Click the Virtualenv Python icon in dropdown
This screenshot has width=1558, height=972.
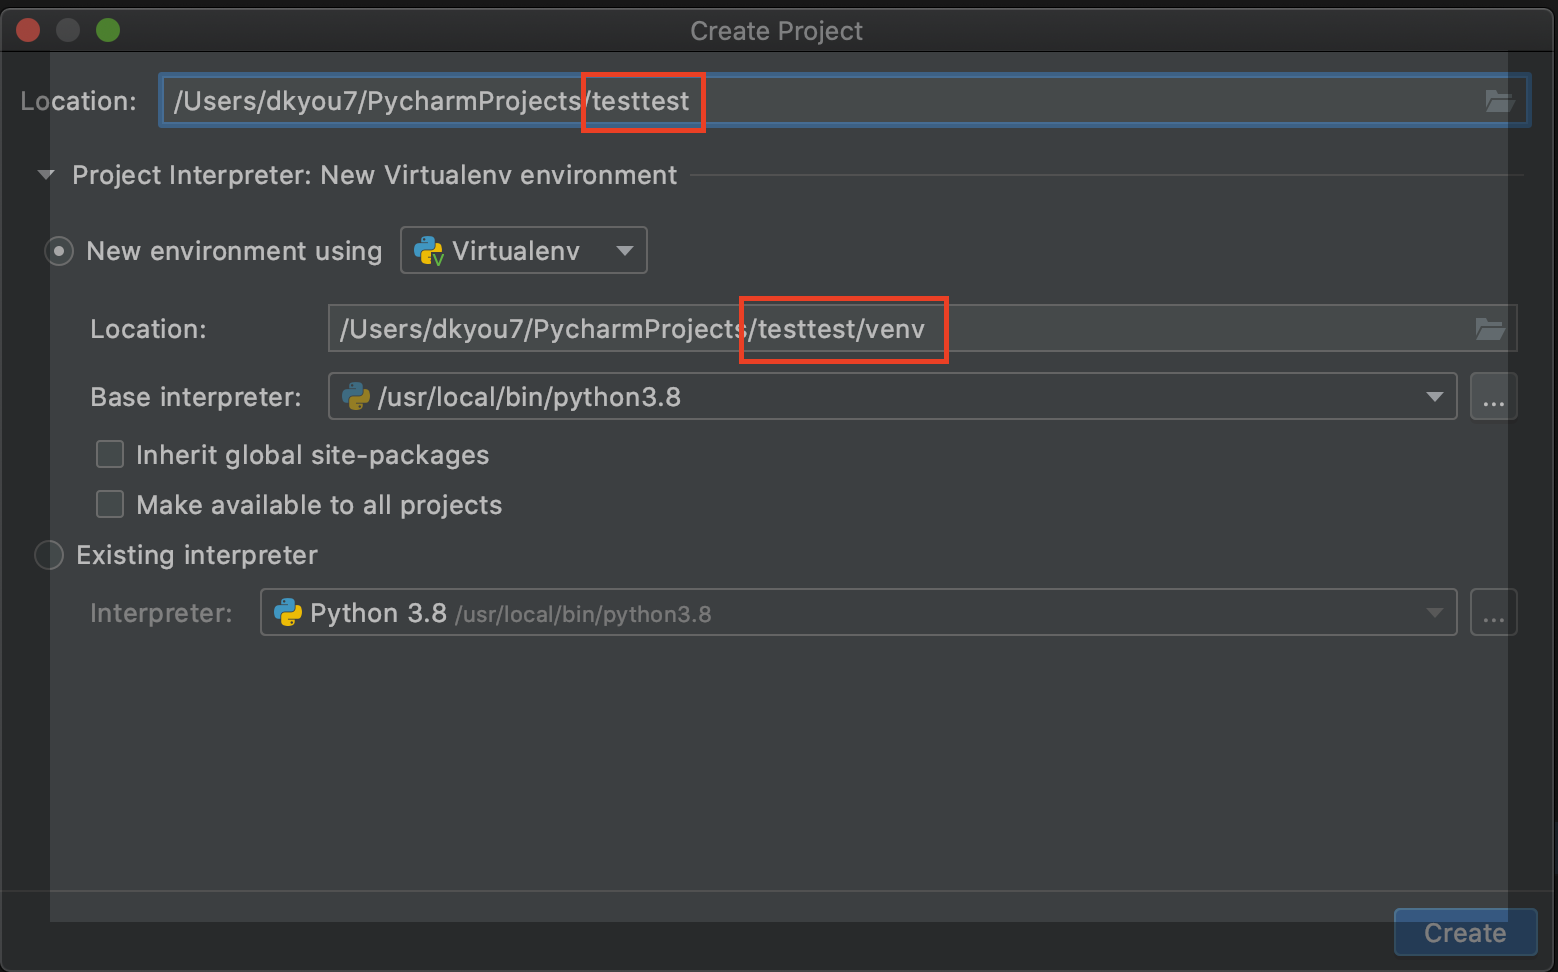click(429, 251)
